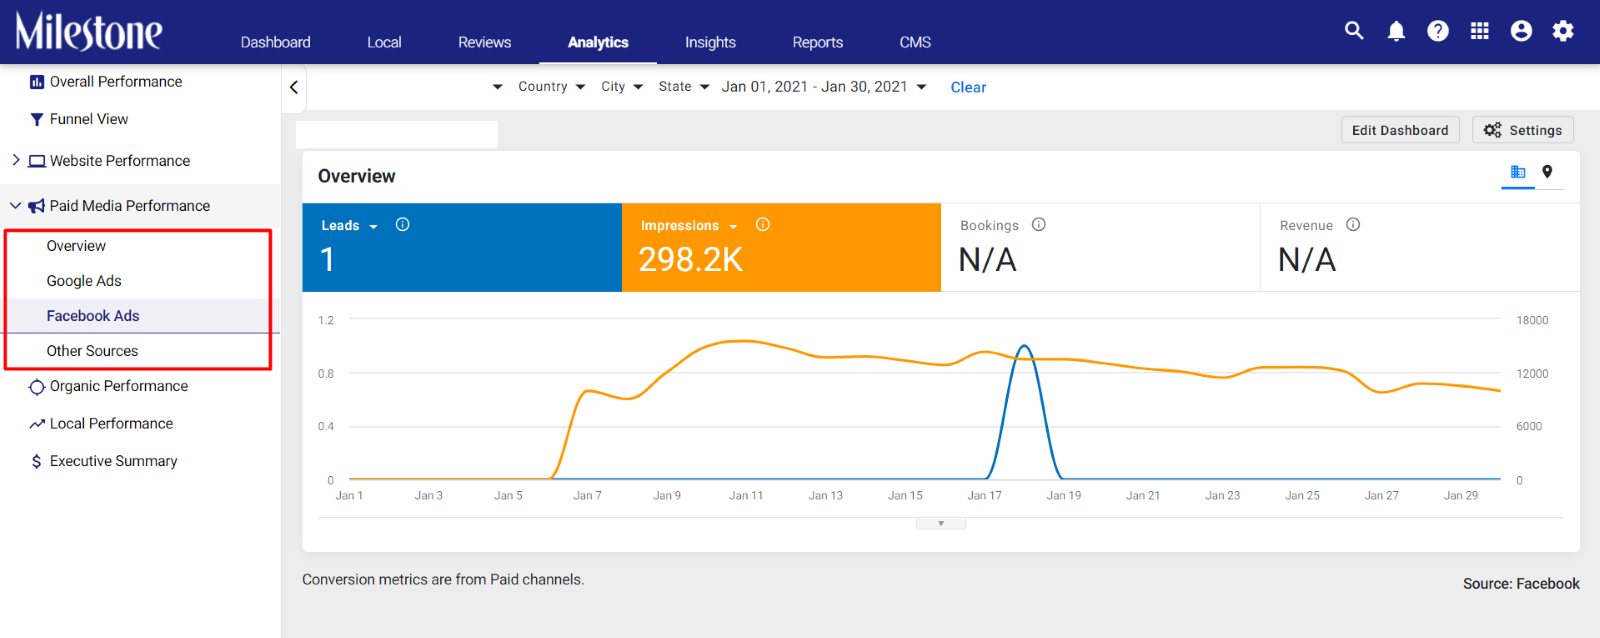
Task: Expand the Website Performance tree item
Action: (16, 160)
